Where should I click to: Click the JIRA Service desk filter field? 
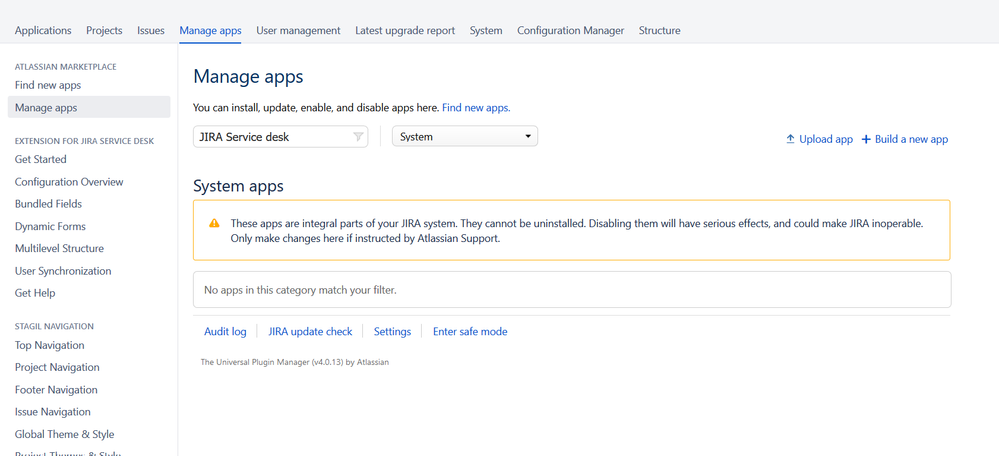pos(280,136)
